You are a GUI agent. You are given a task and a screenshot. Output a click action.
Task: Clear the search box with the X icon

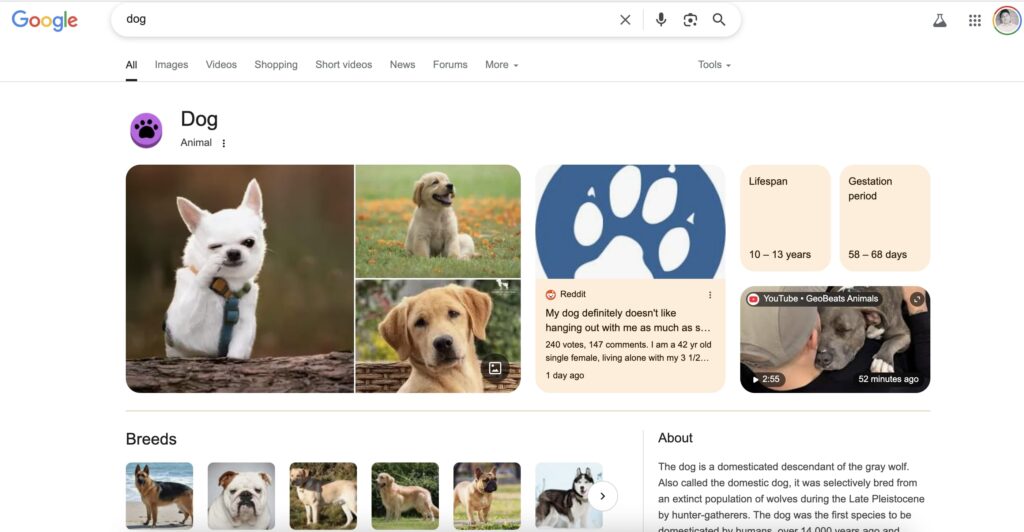(625, 20)
